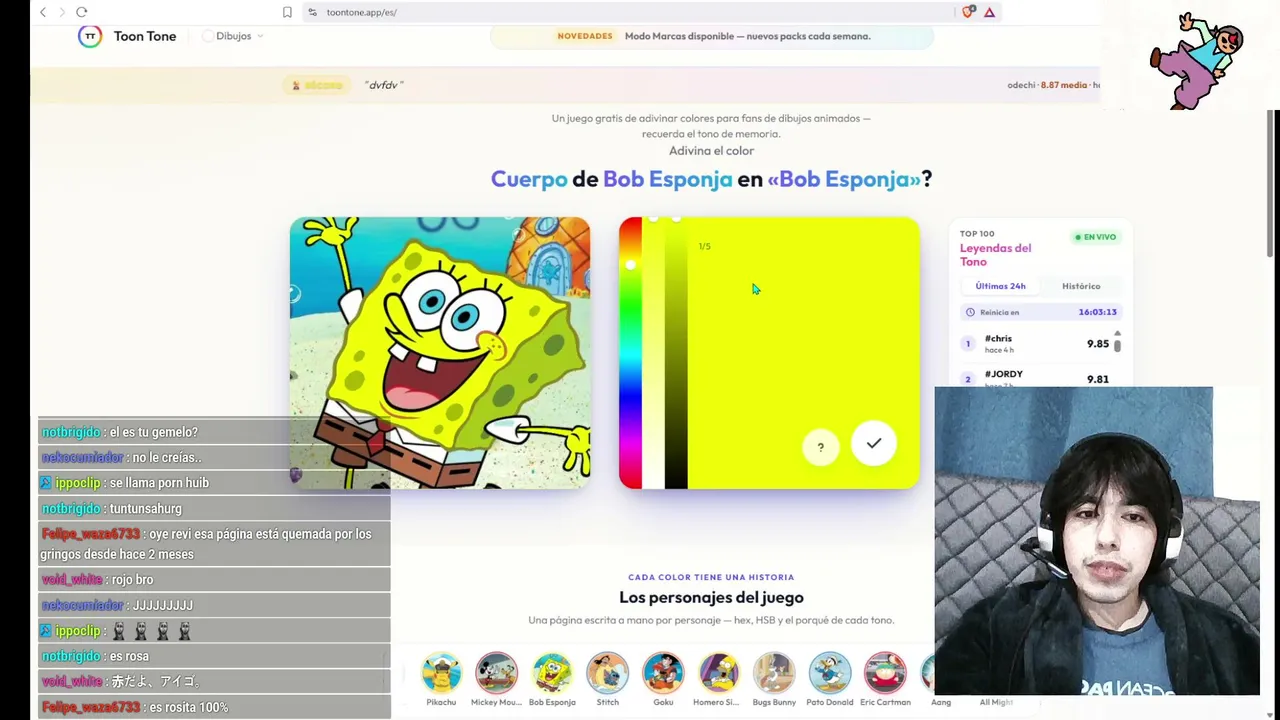Click the 'CADA COLOR TIENE UNA HISTORIA' label

[711, 577]
